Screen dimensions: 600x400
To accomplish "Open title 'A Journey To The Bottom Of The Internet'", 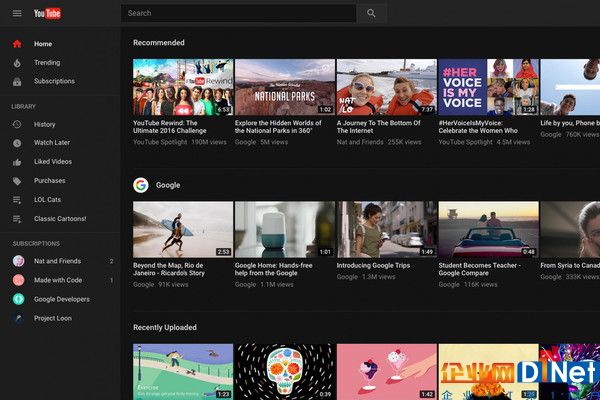I will click(378, 127).
